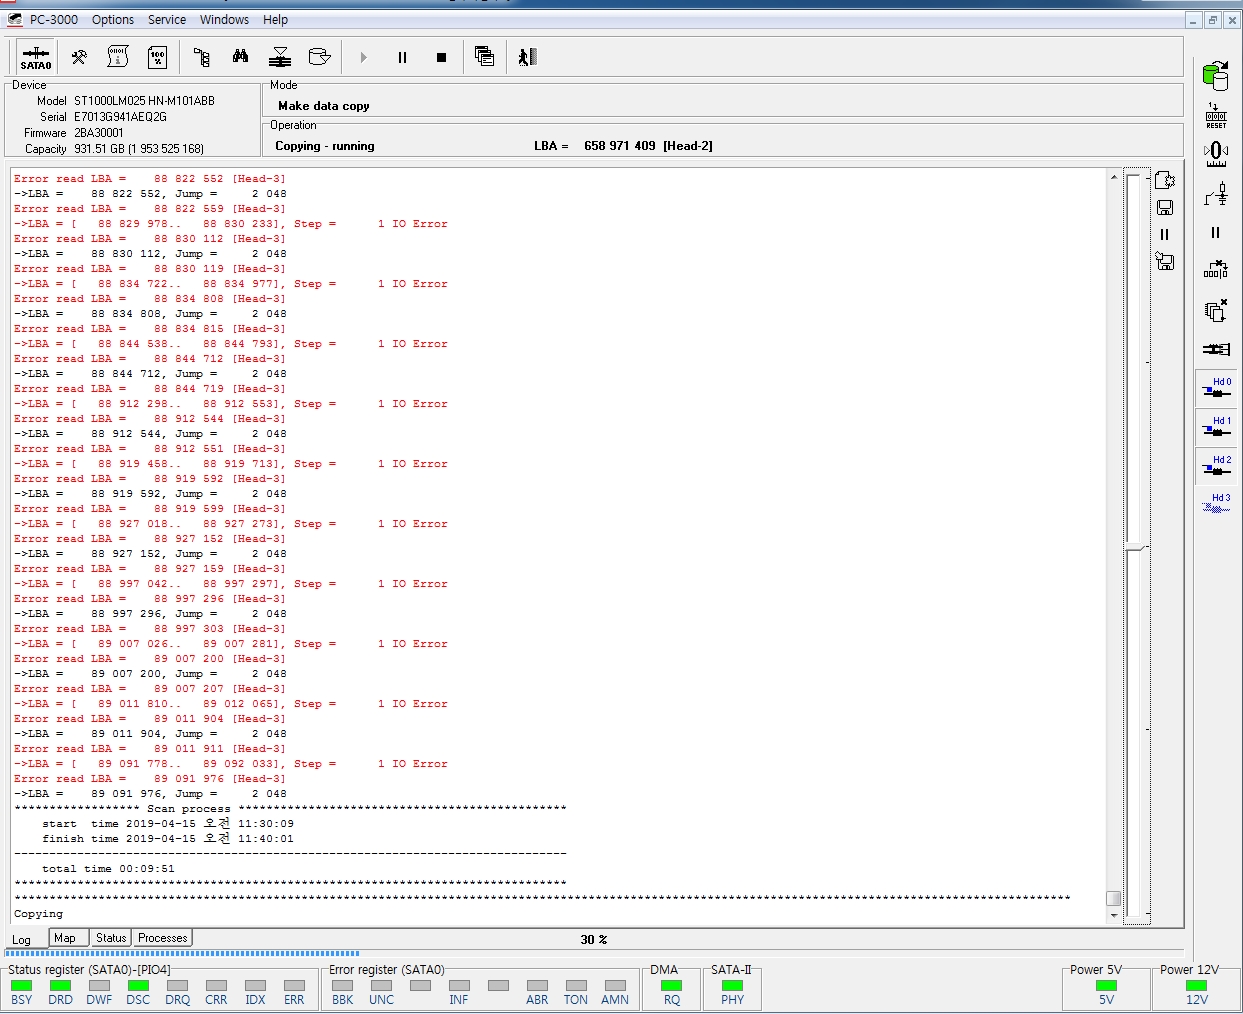Click the SATA0 port selector icon
This screenshot has height=1014, width=1243.
point(36,57)
